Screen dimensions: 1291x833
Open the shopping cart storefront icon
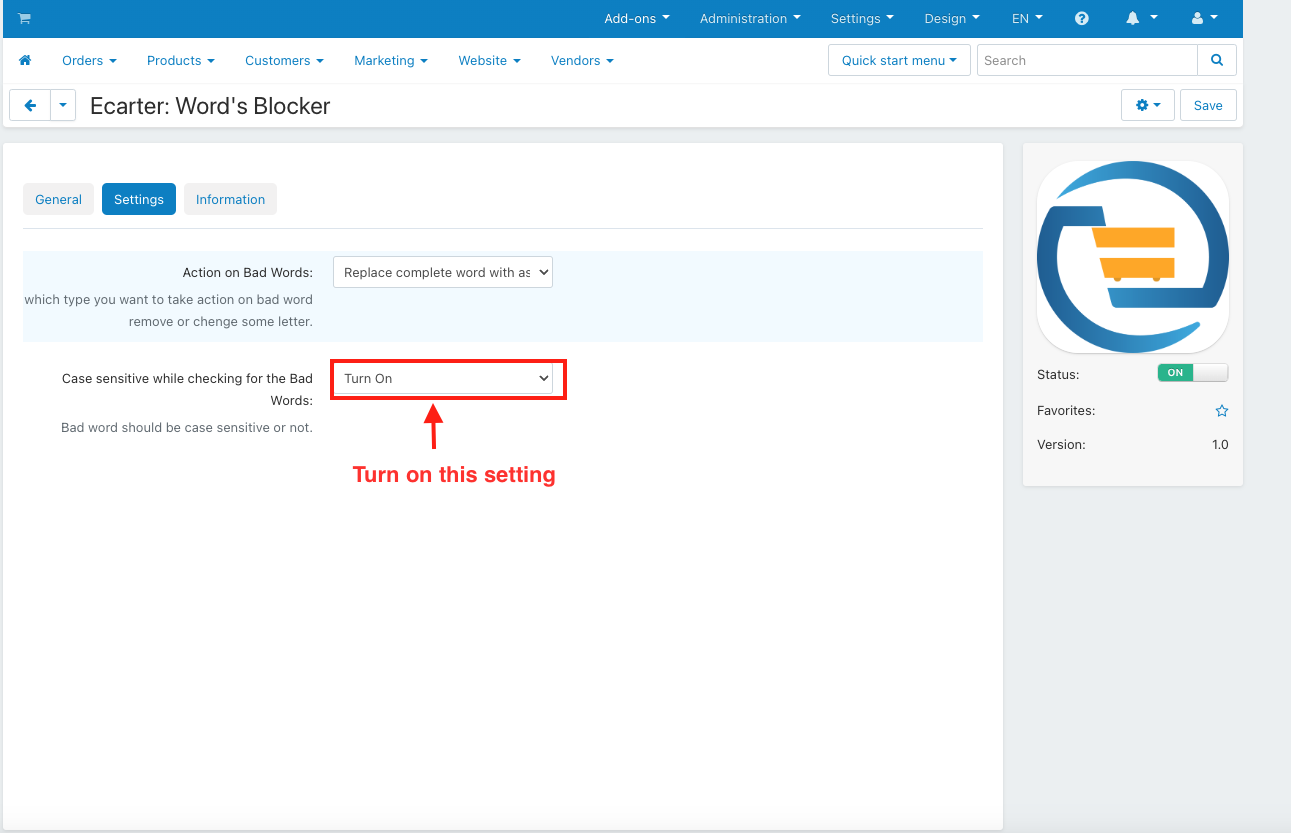pos(24,18)
